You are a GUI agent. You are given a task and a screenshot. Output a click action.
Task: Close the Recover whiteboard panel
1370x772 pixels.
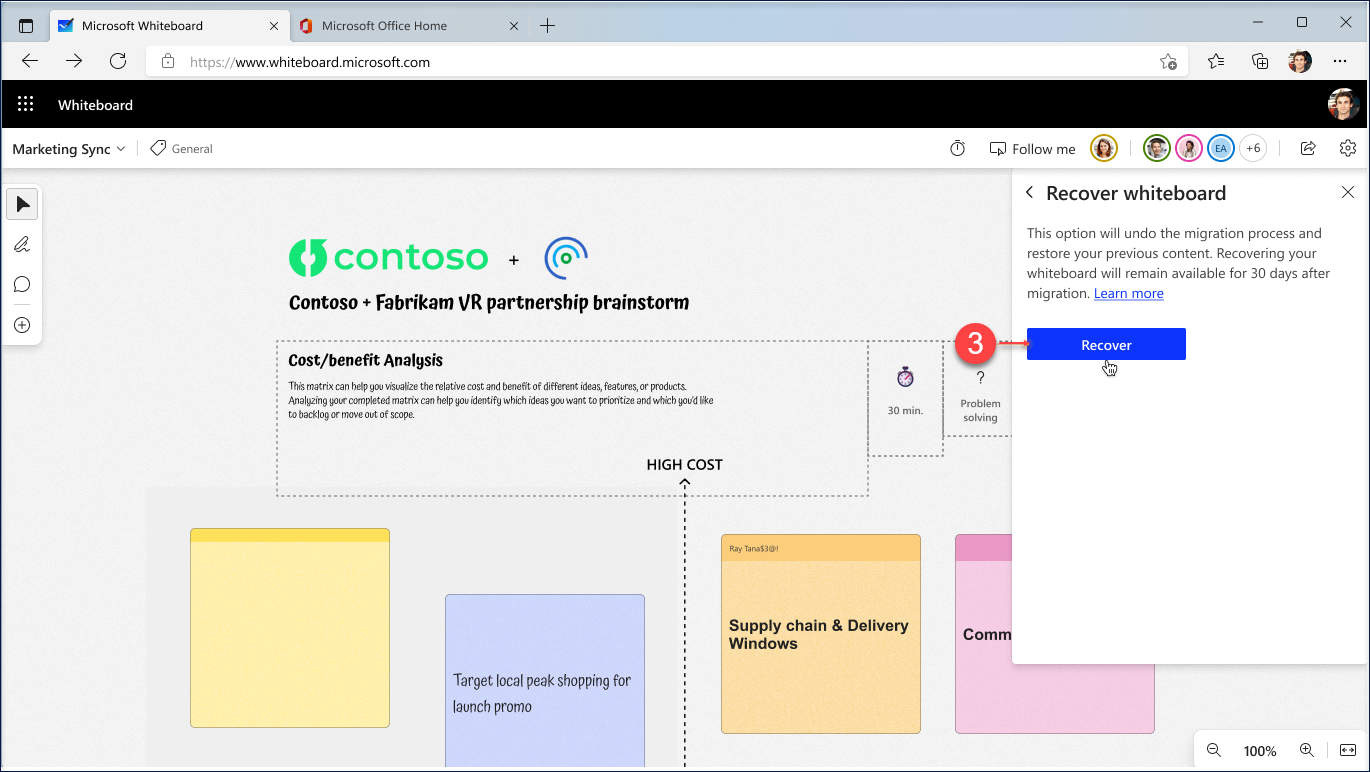click(x=1347, y=193)
